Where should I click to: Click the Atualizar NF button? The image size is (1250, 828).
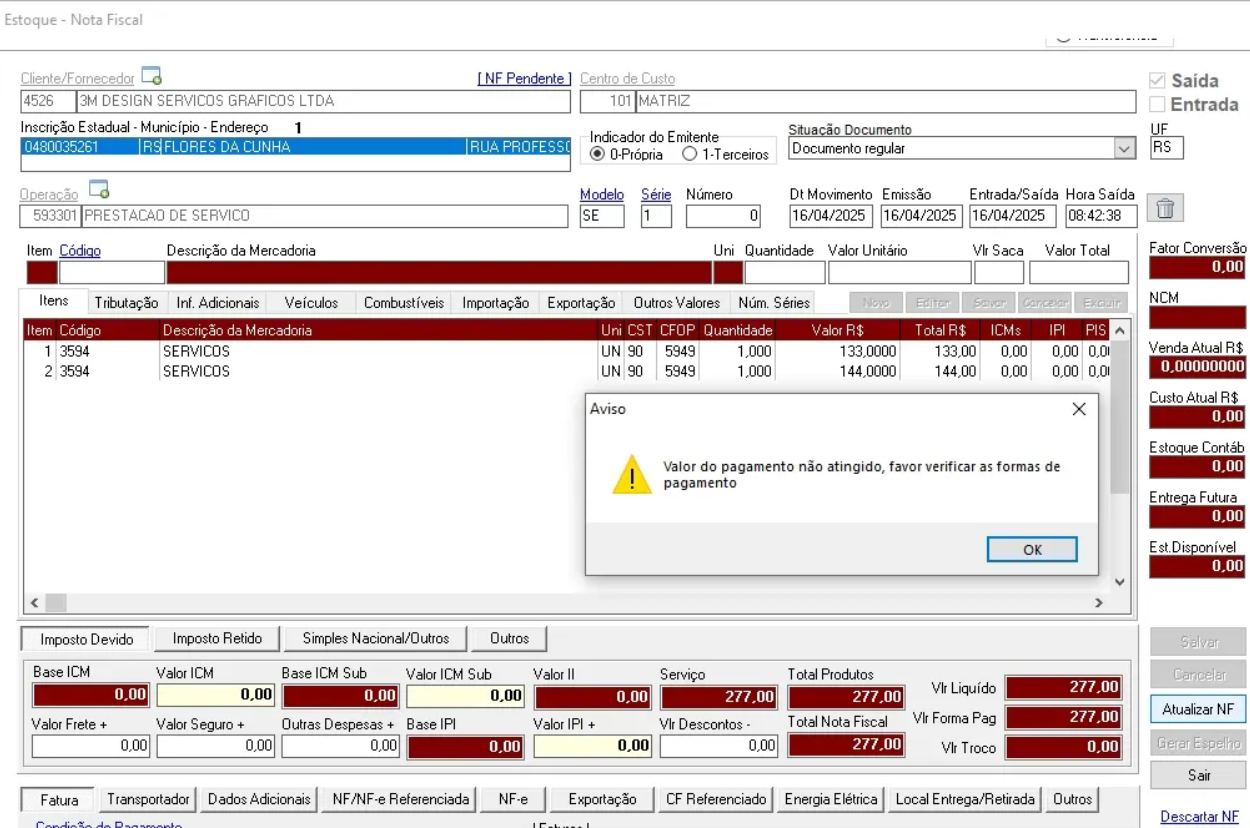coord(1198,709)
